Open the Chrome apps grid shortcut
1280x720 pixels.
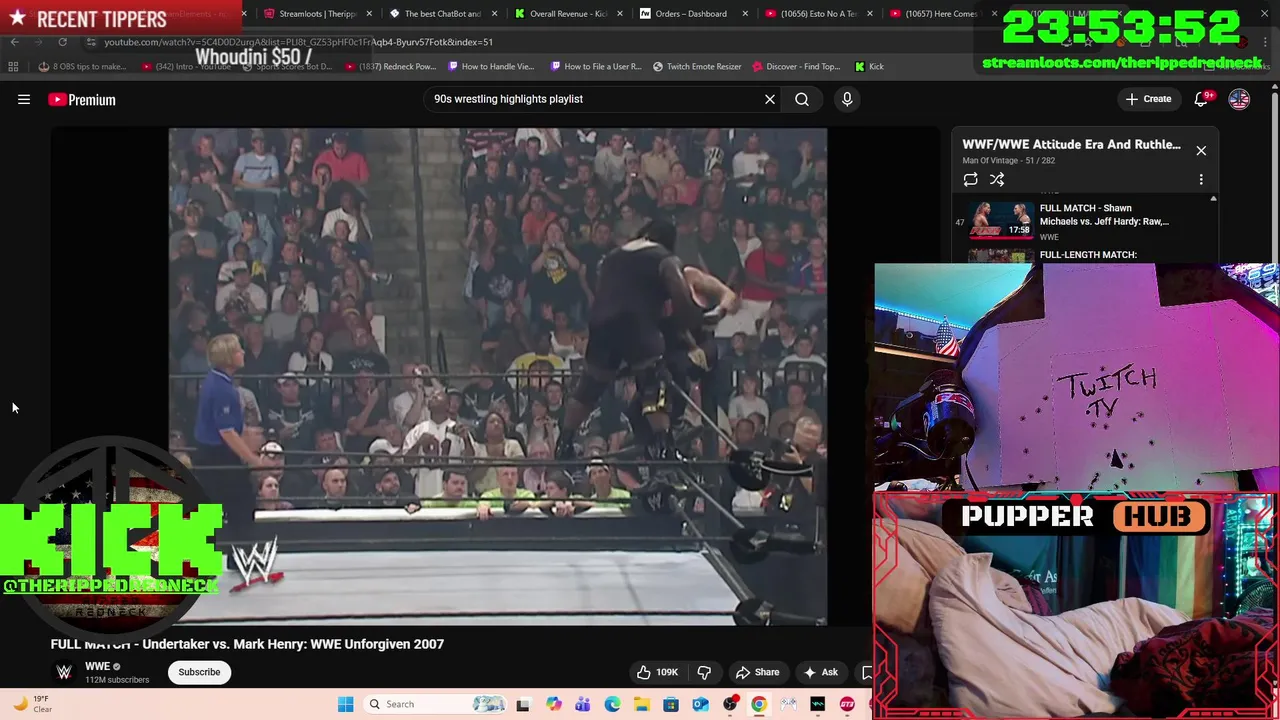13,66
